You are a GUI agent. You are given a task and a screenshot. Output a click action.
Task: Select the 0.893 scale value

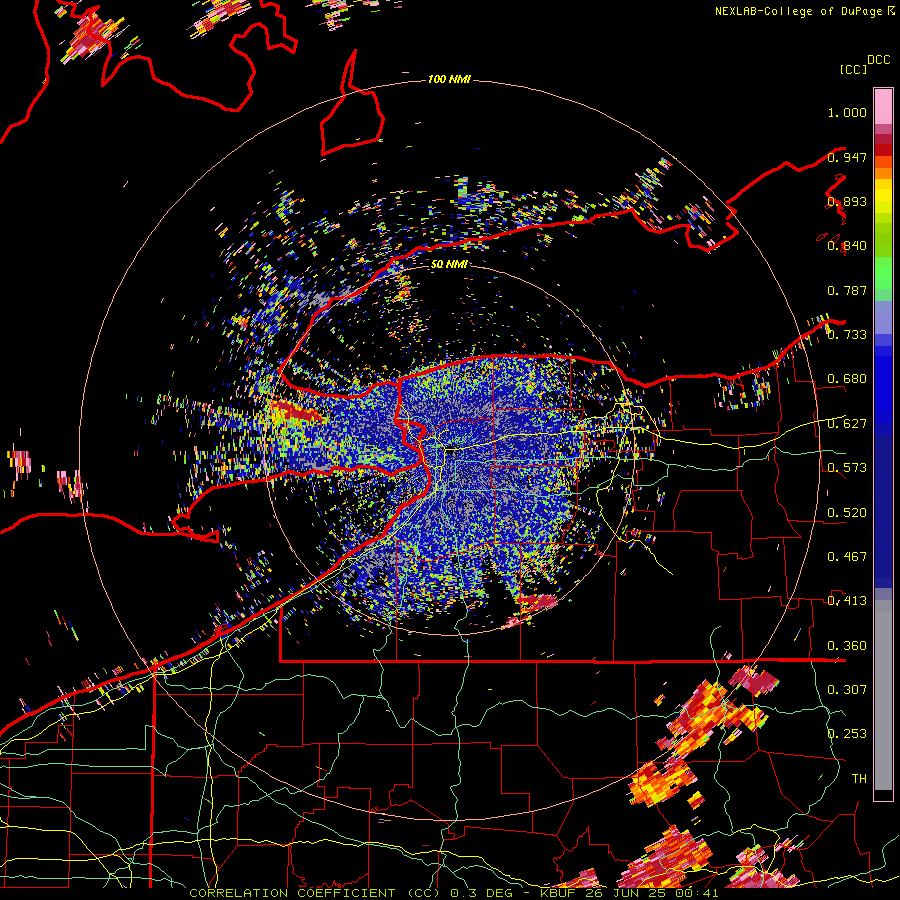847,201
